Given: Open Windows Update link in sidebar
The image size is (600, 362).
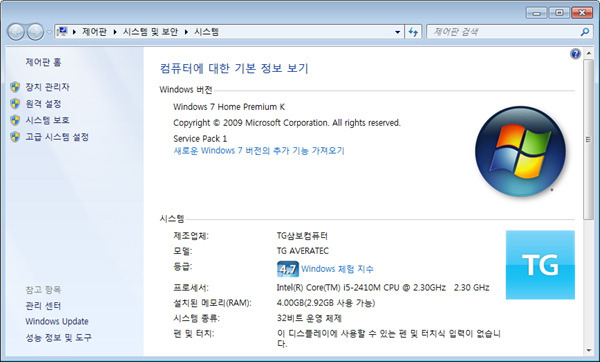Looking at the screenshot, I should [x=57, y=321].
